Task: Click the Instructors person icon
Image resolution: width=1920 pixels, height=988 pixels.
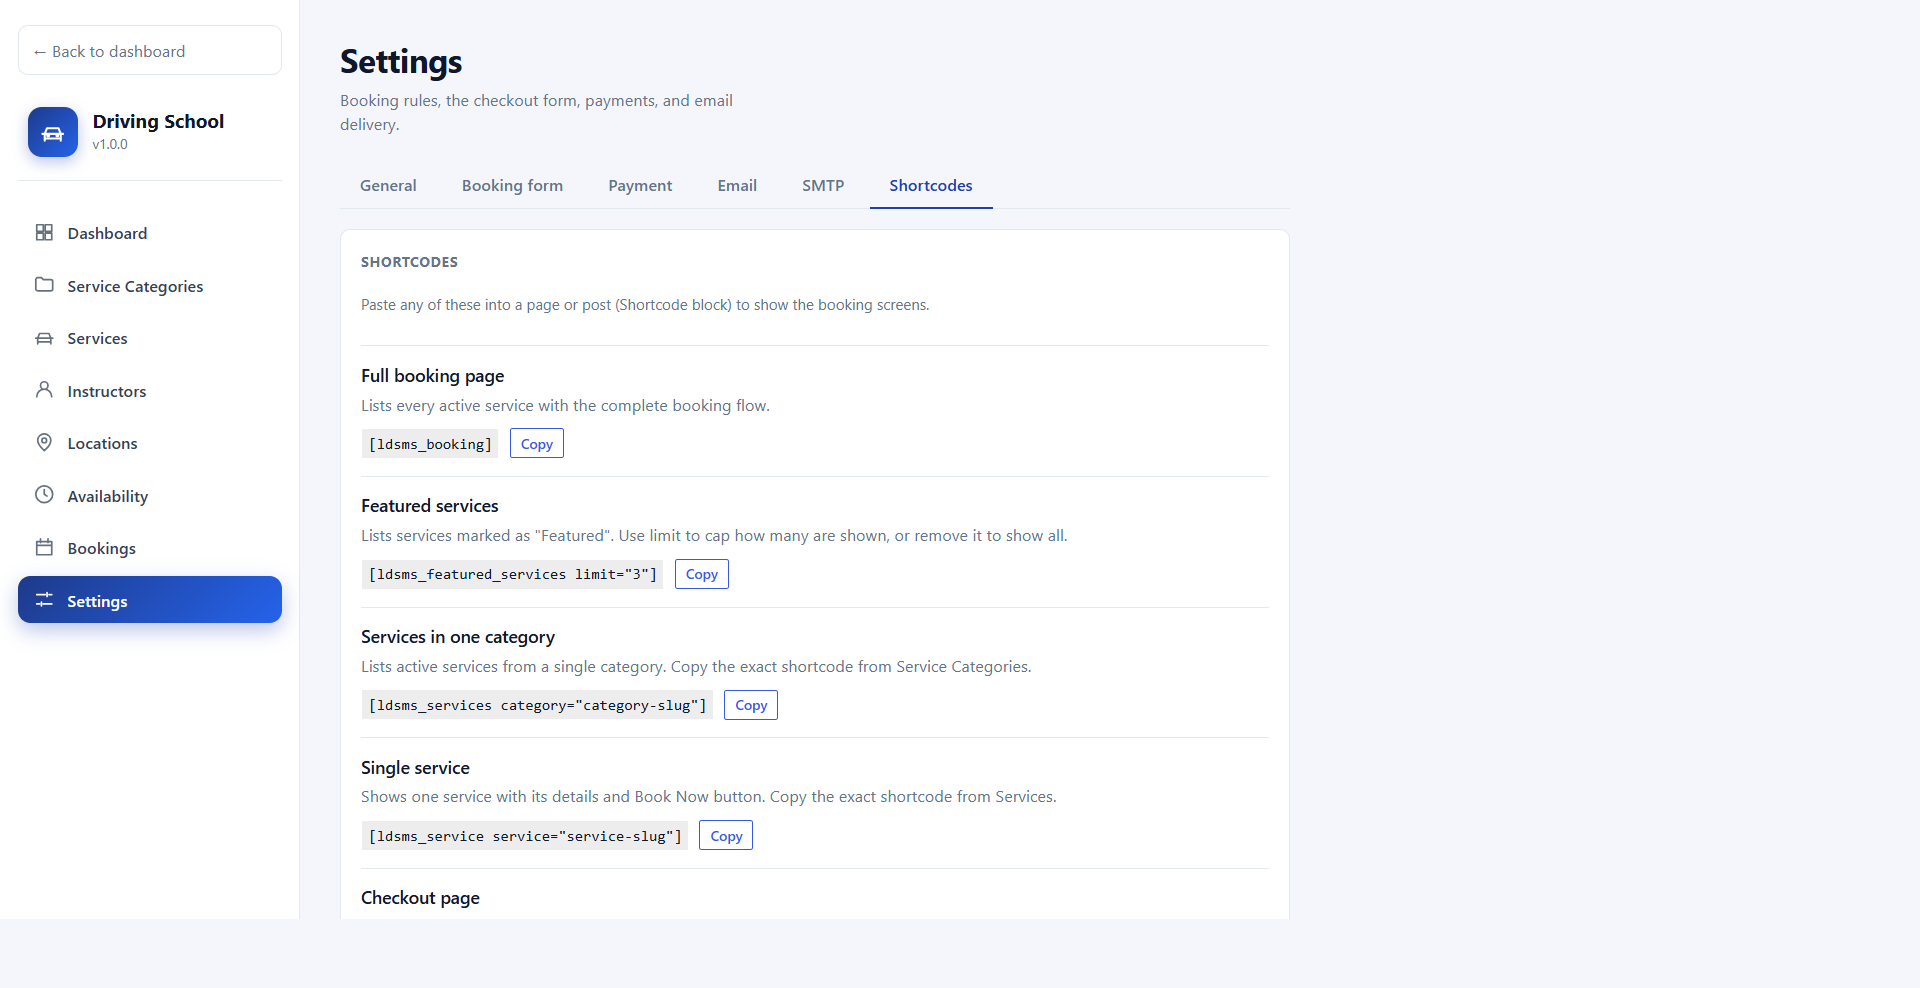Action: click(44, 390)
